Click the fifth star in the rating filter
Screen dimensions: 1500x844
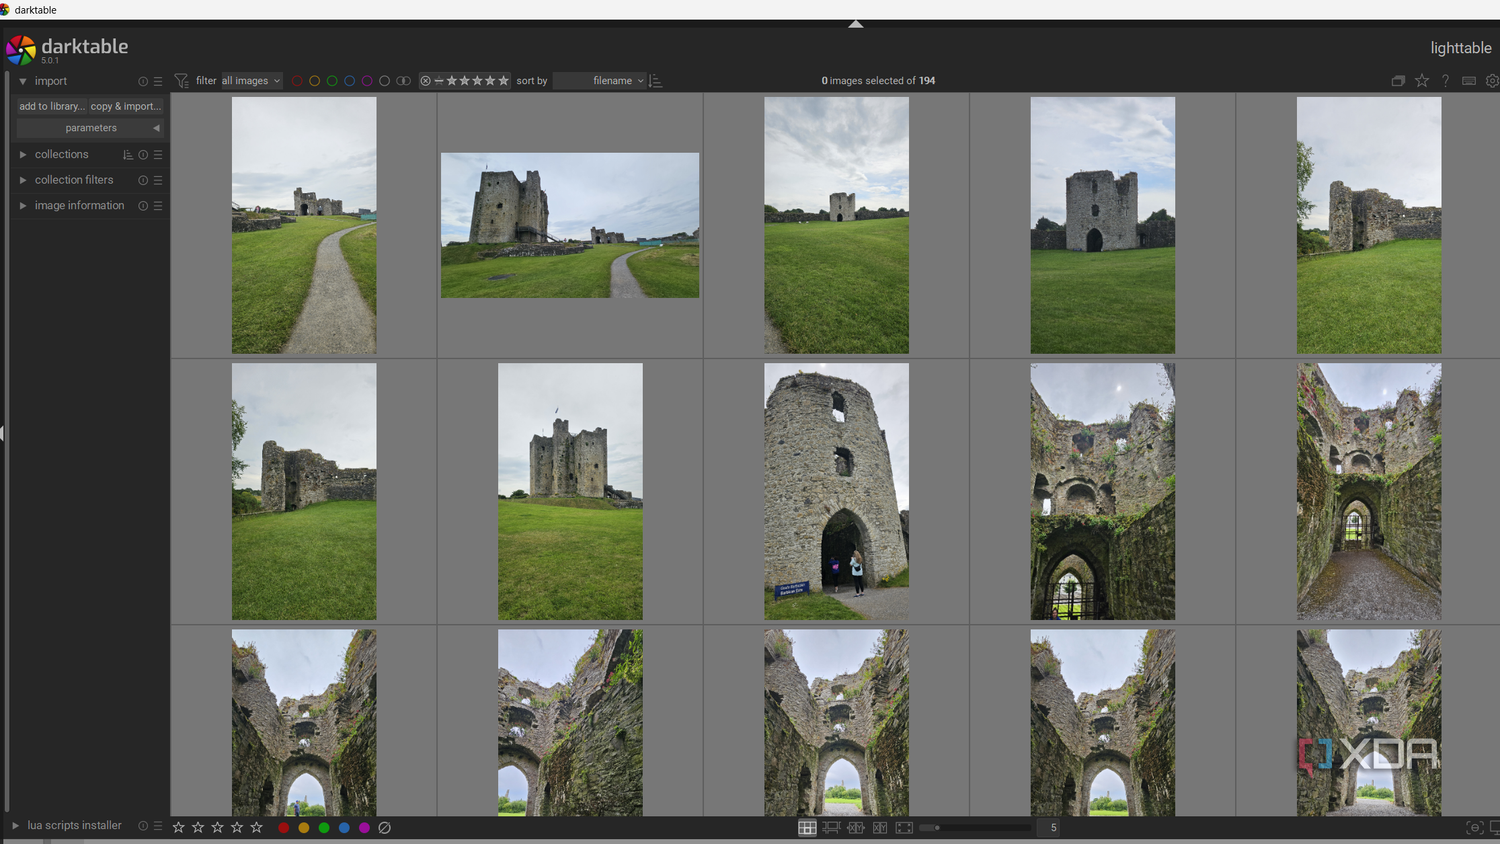(x=503, y=81)
